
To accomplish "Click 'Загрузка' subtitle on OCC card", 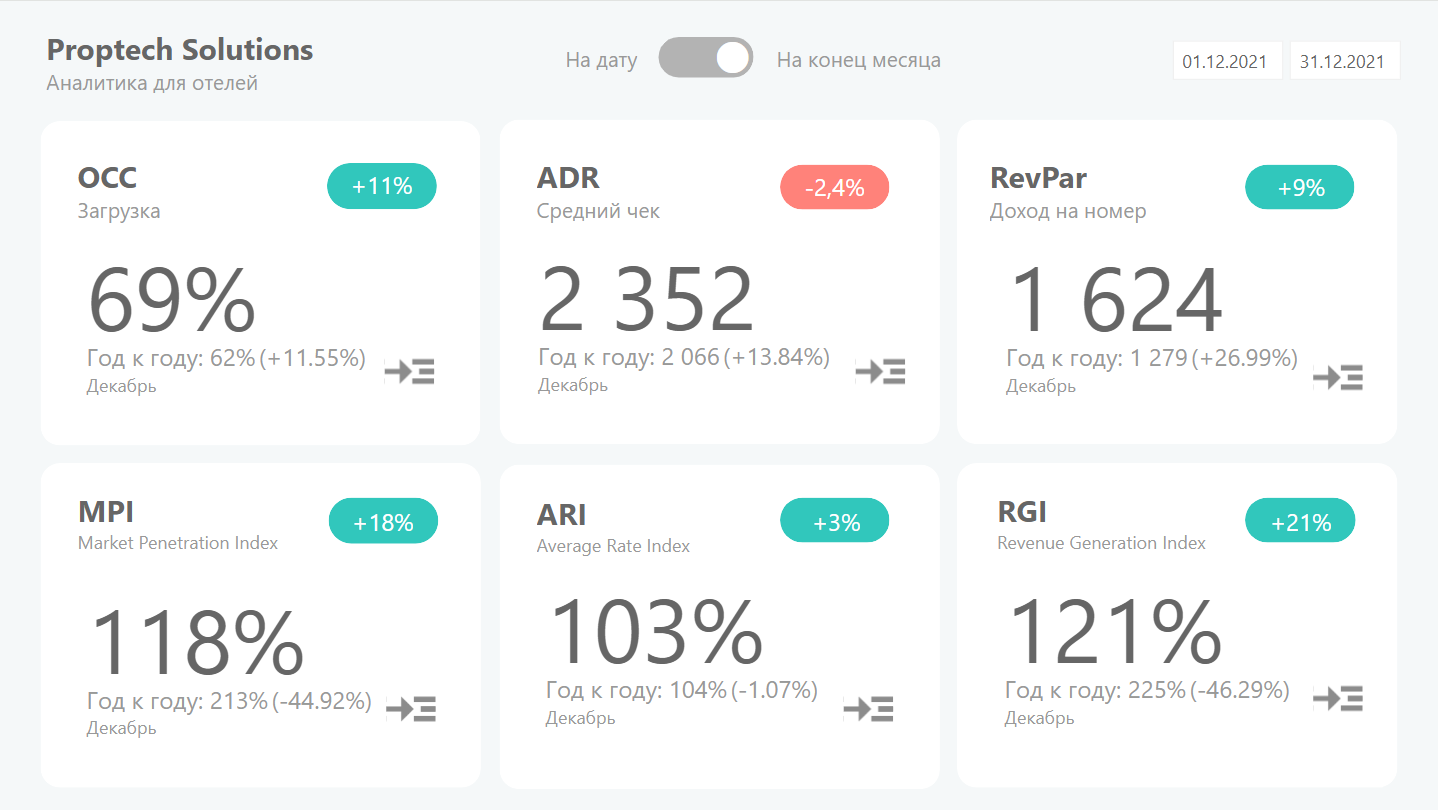I will [x=118, y=211].
